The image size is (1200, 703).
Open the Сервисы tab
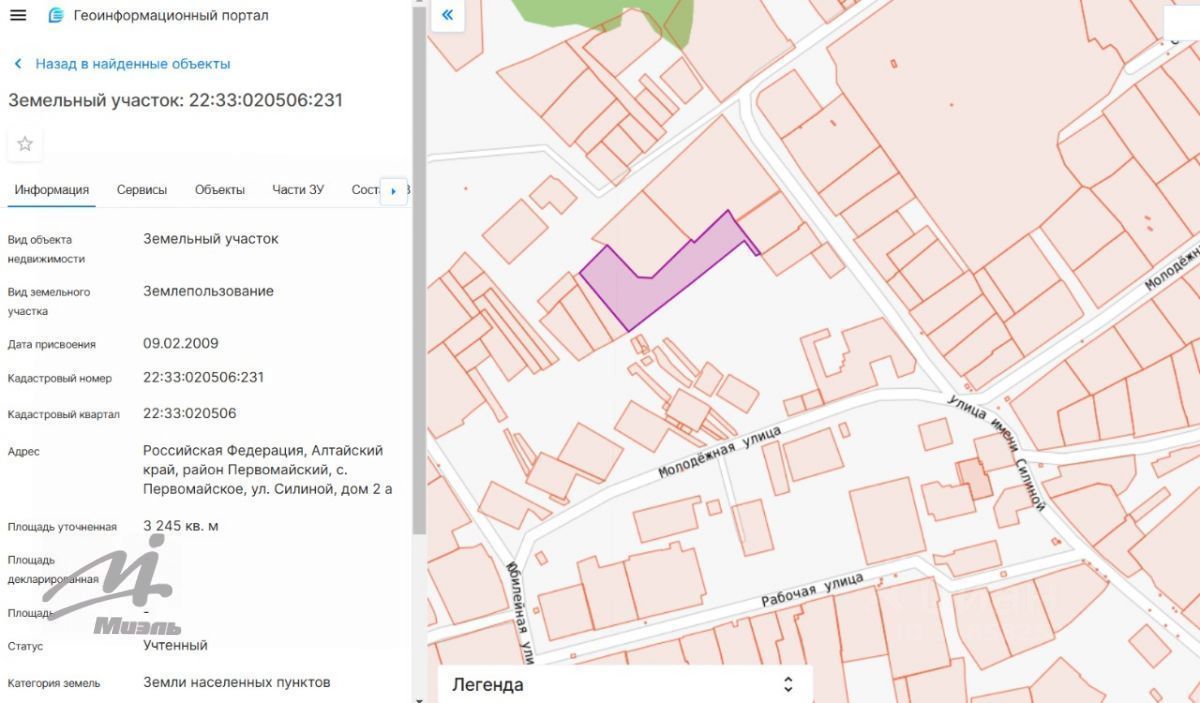click(x=142, y=189)
